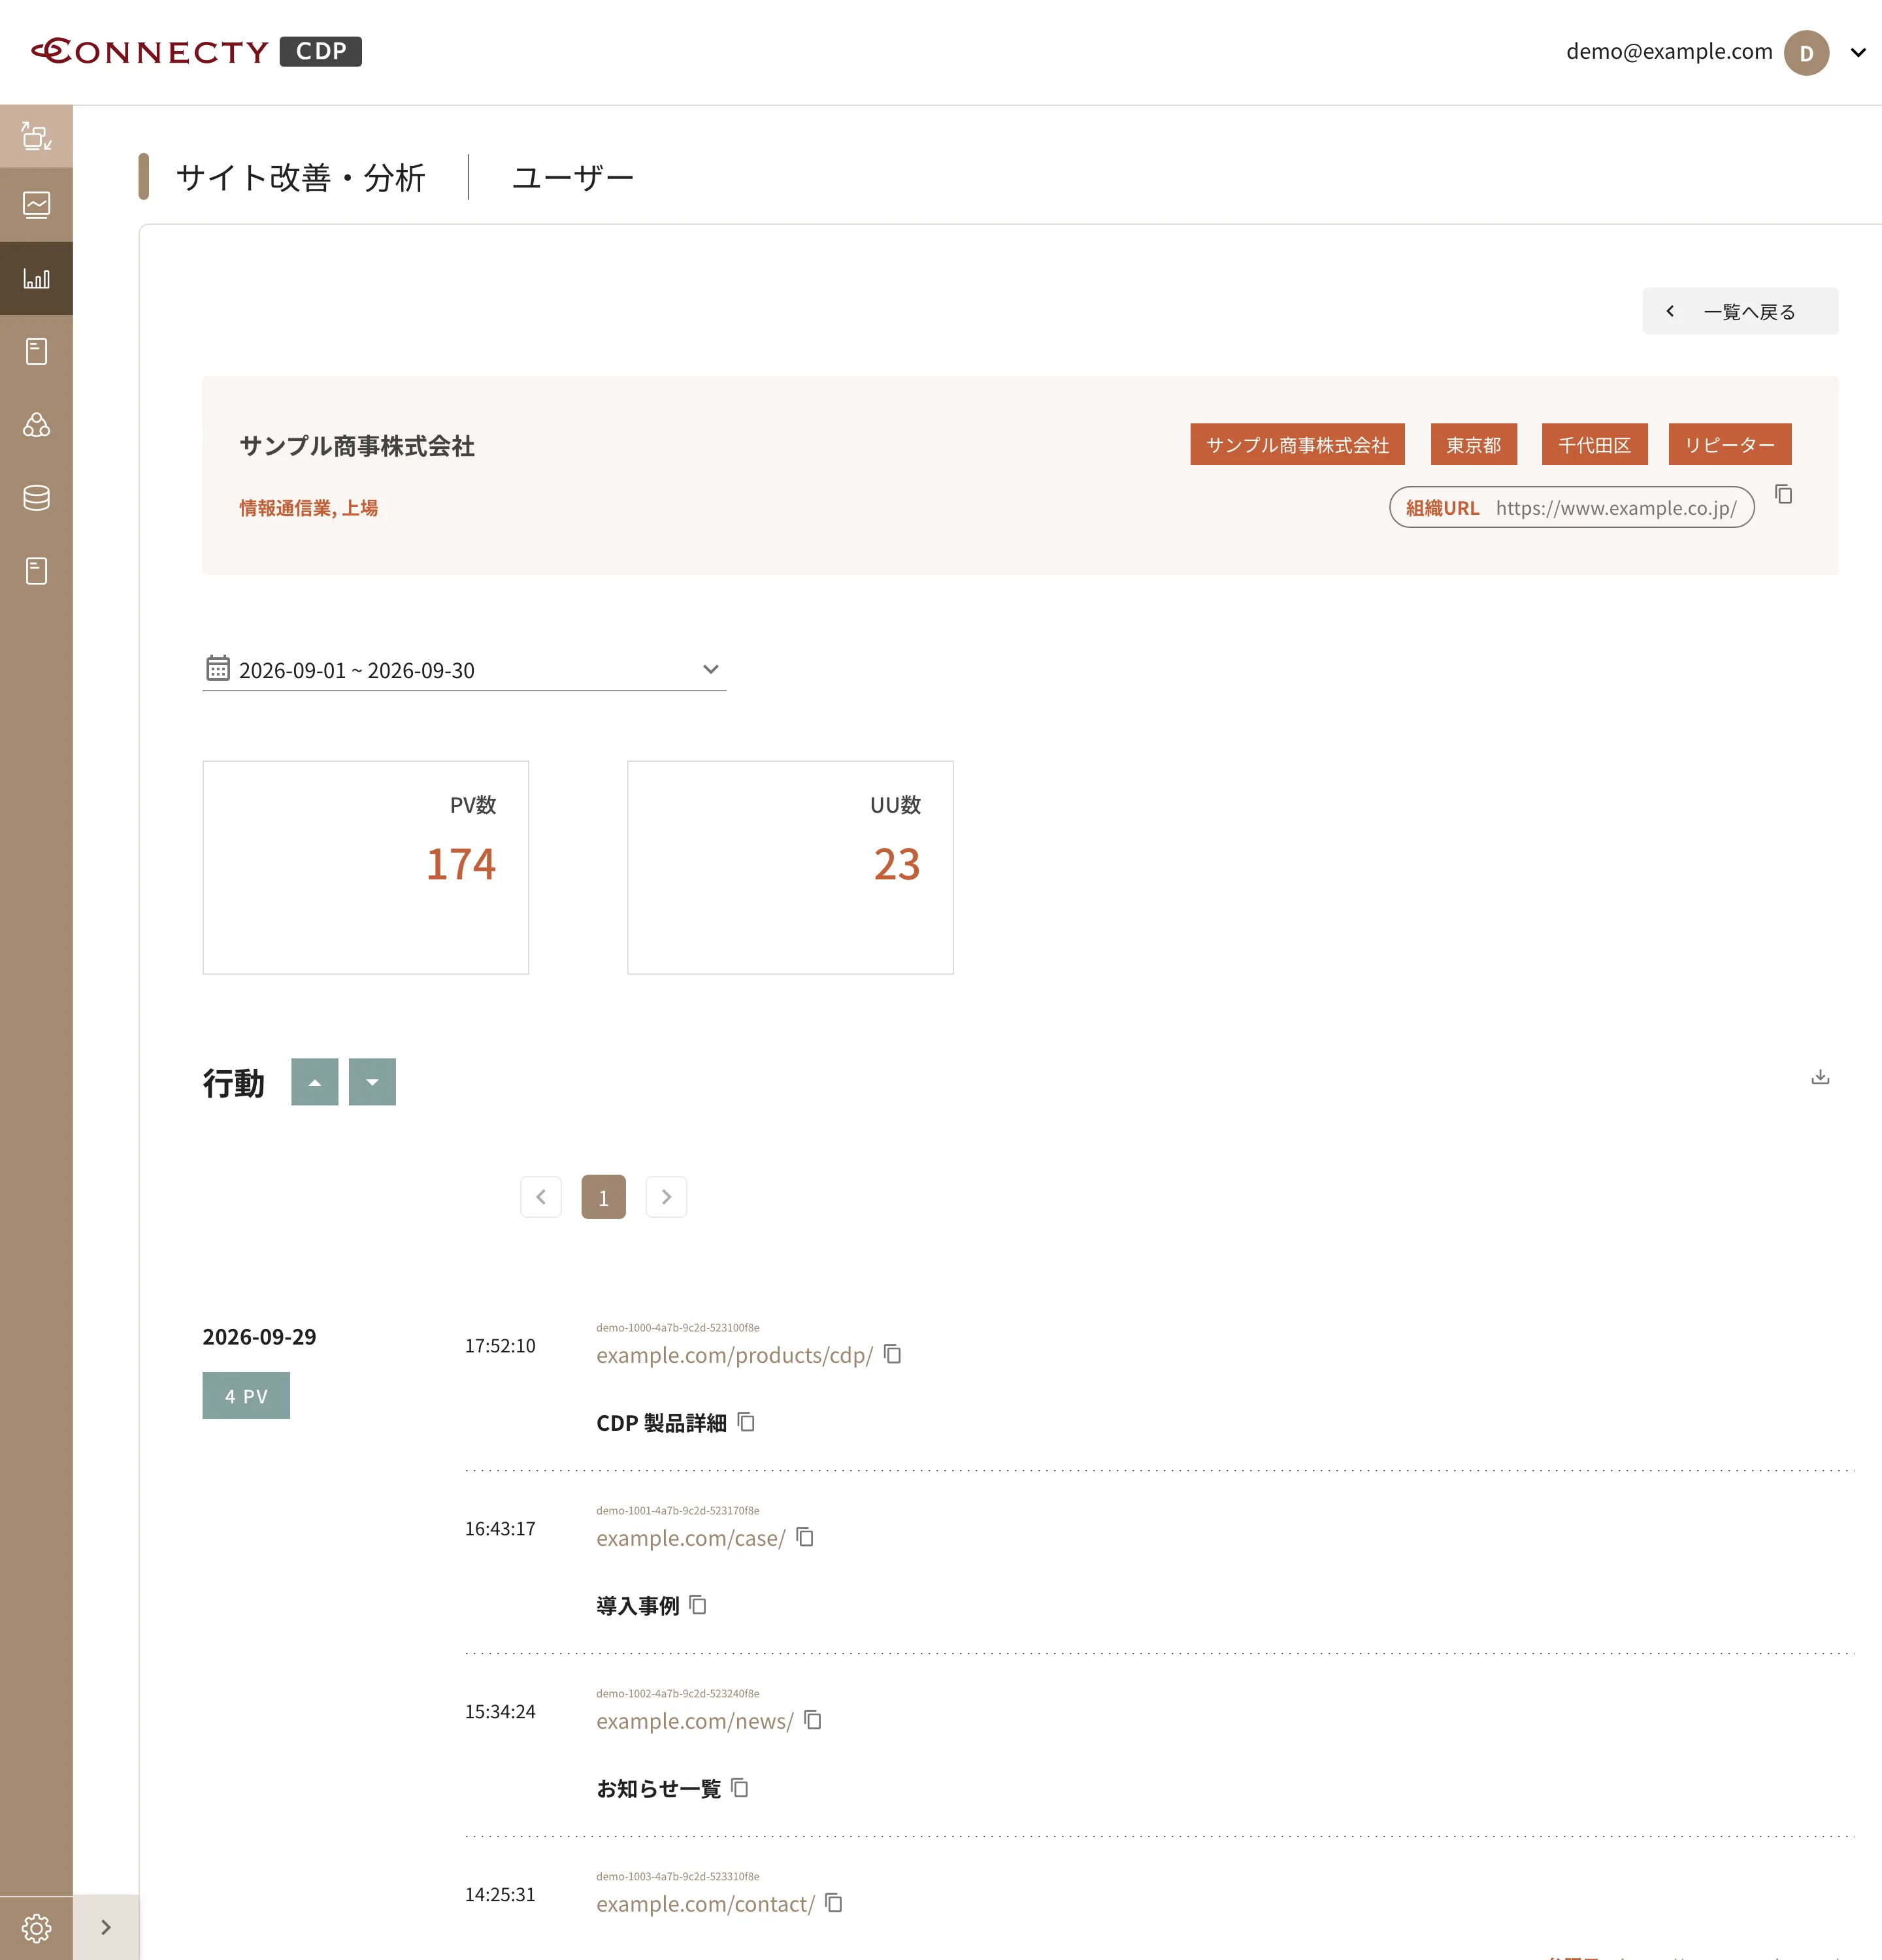This screenshot has width=1882, height=1960.
Task: Expand the sidebar with the arrow
Action: [x=106, y=1928]
